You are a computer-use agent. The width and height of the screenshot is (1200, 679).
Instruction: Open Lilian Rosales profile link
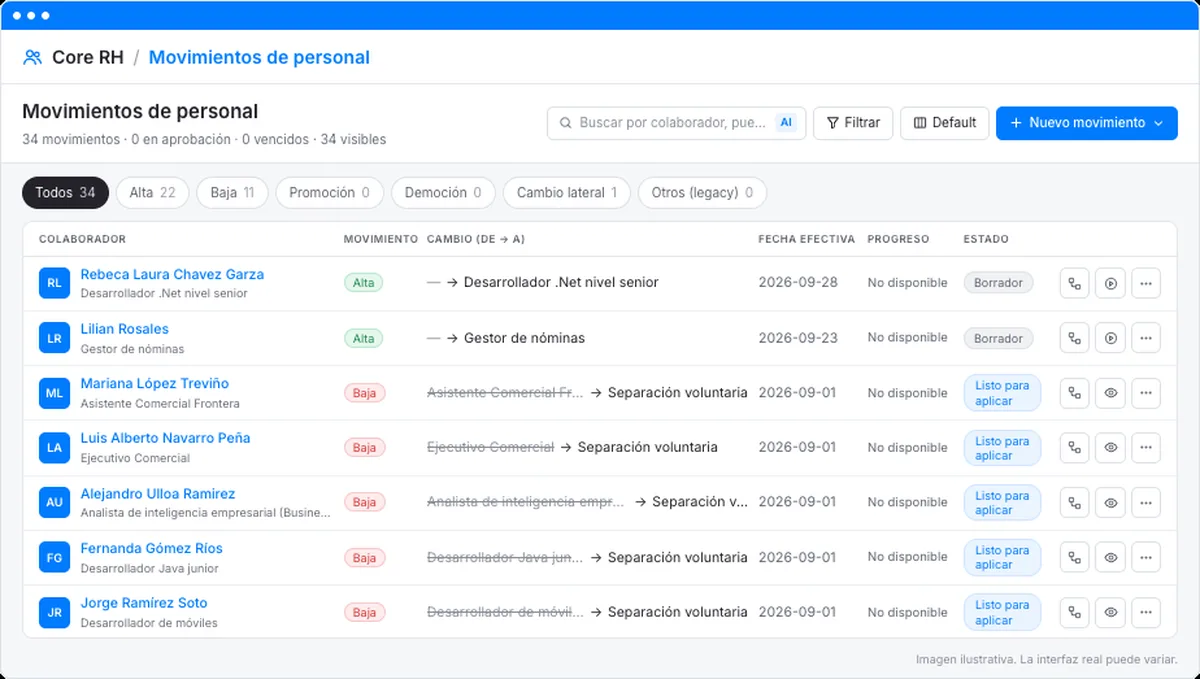124,329
